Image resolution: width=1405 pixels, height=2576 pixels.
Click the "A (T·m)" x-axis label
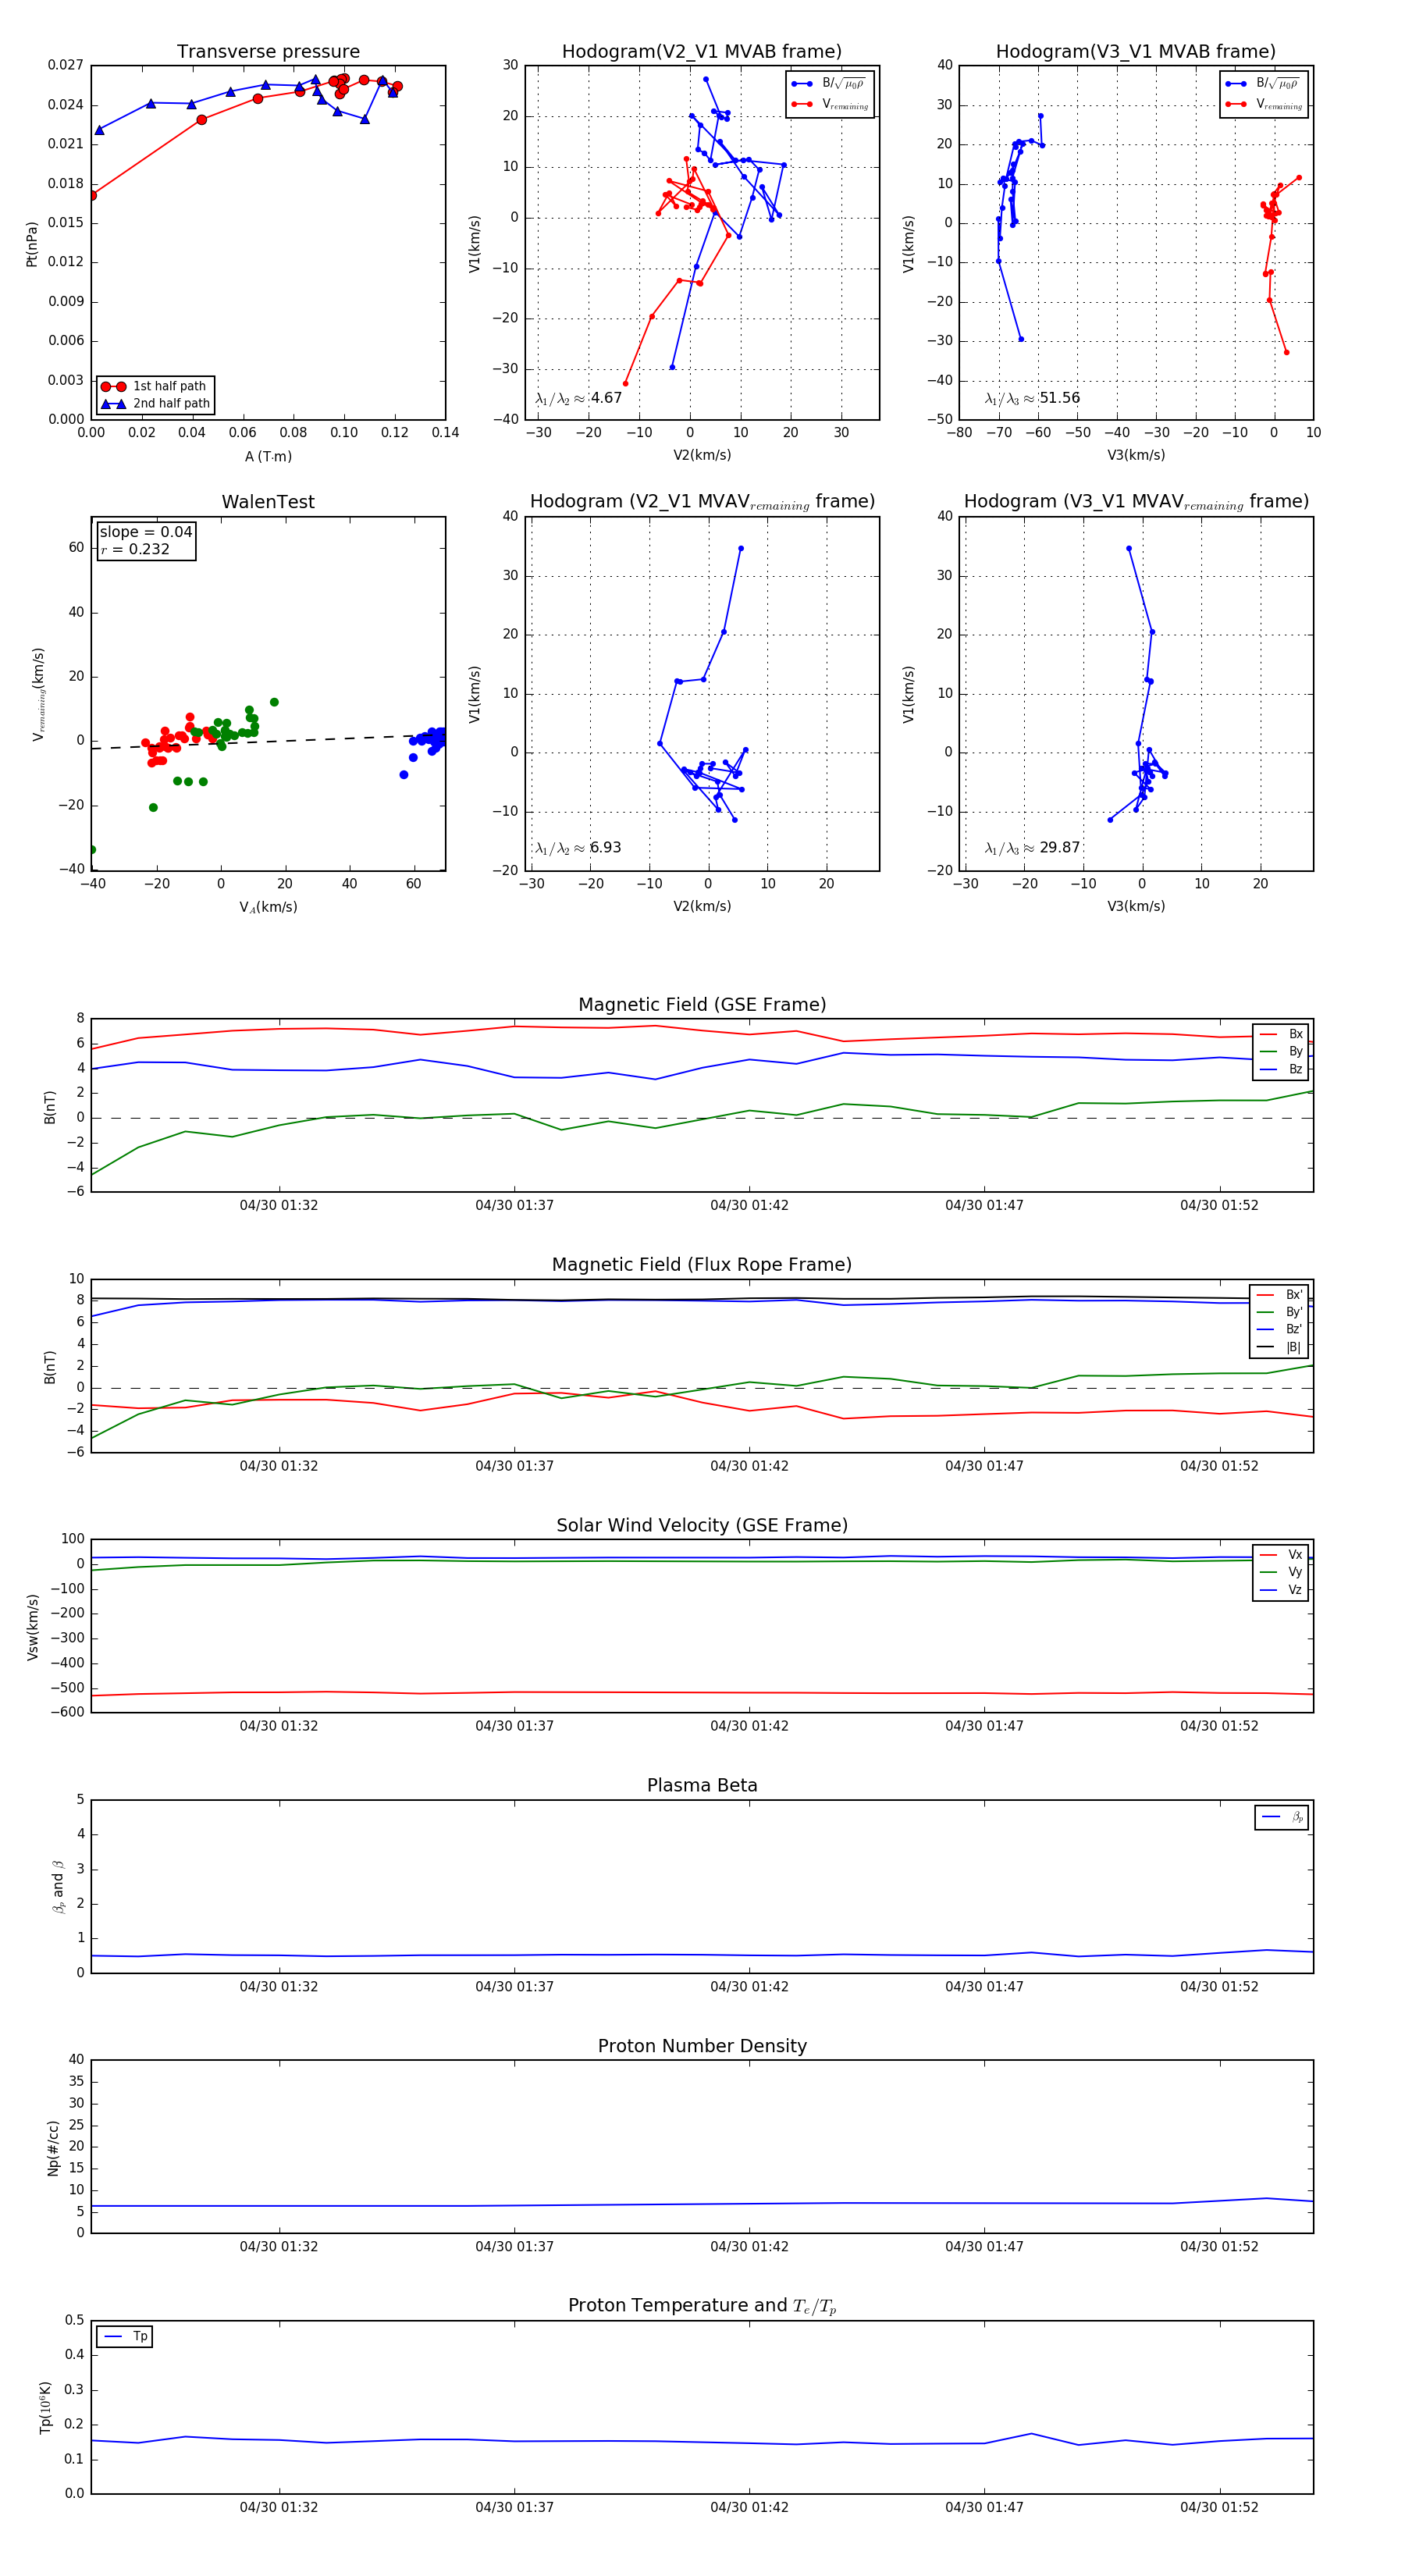click(x=268, y=457)
